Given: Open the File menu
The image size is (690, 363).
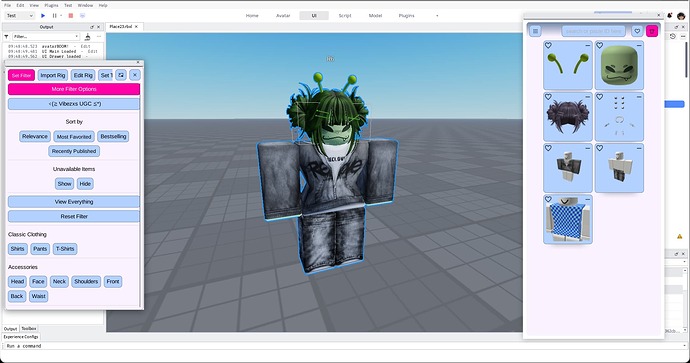Looking at the screenshot, I should click(7, 5).
